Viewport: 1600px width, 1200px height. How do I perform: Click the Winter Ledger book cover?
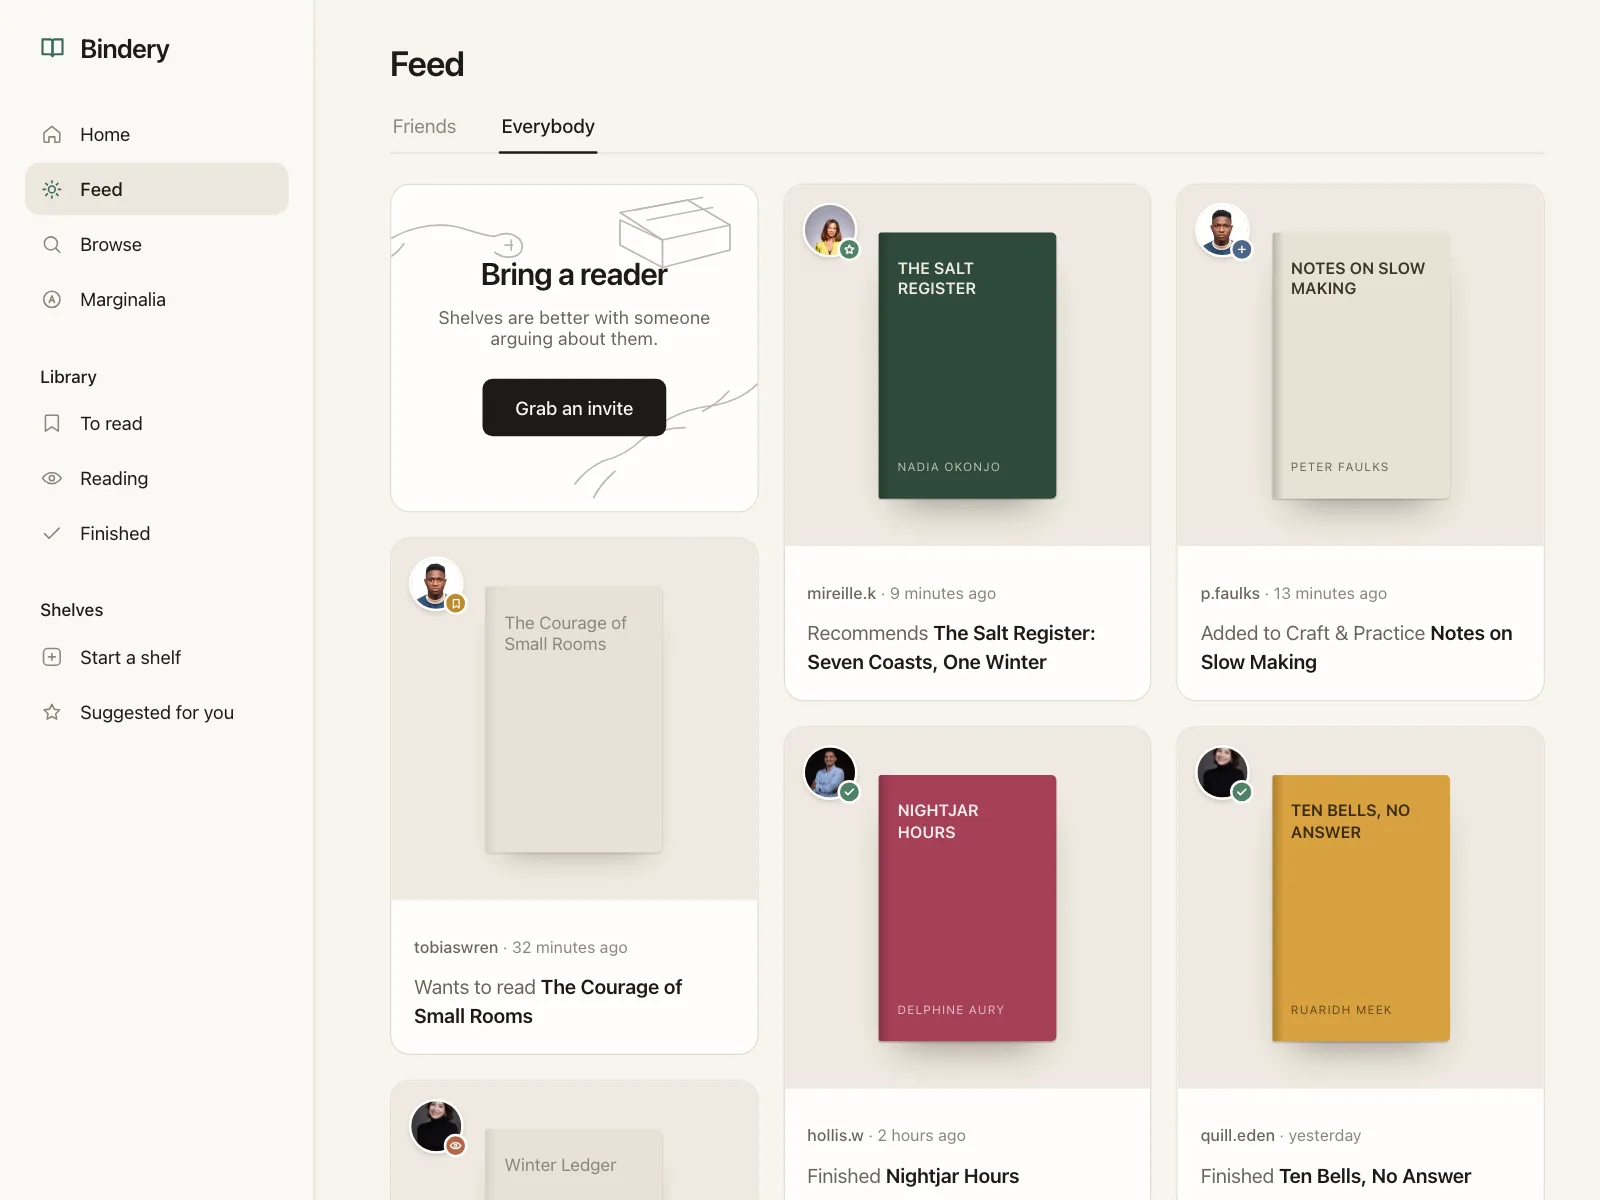(574, 1164)
